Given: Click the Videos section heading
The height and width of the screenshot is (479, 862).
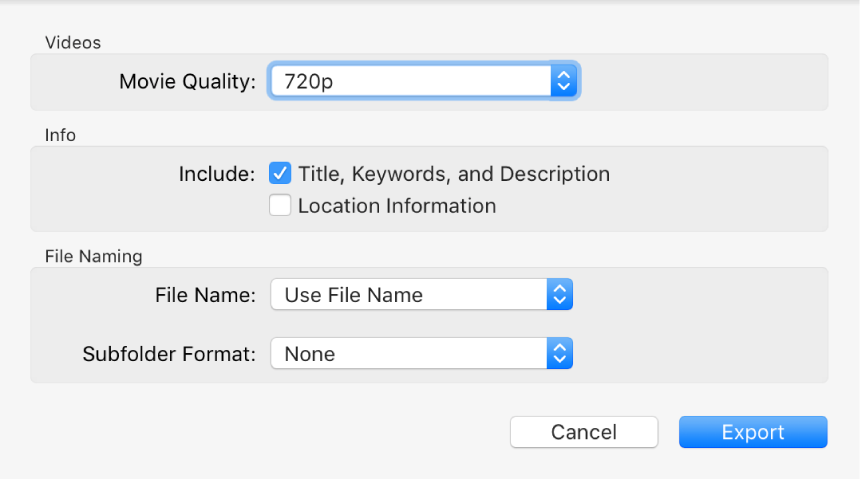Looking at the screenshot, I should pyautogui.click(x=73, y=42).
